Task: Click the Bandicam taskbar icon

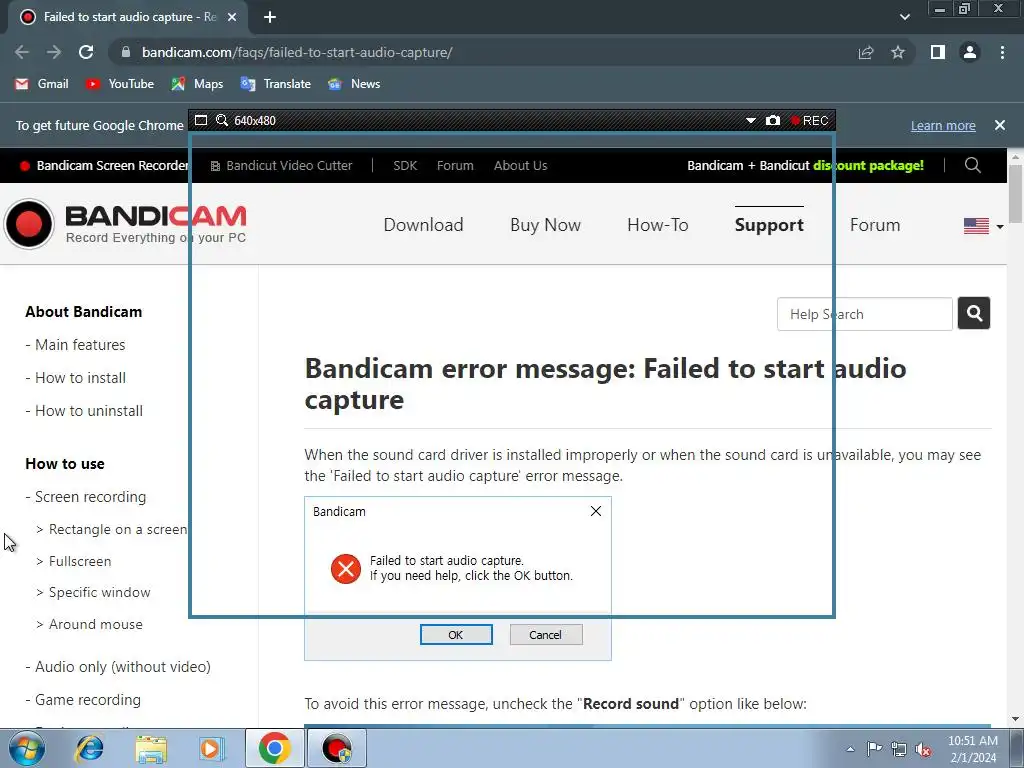Action: click(x=337, y=748)
